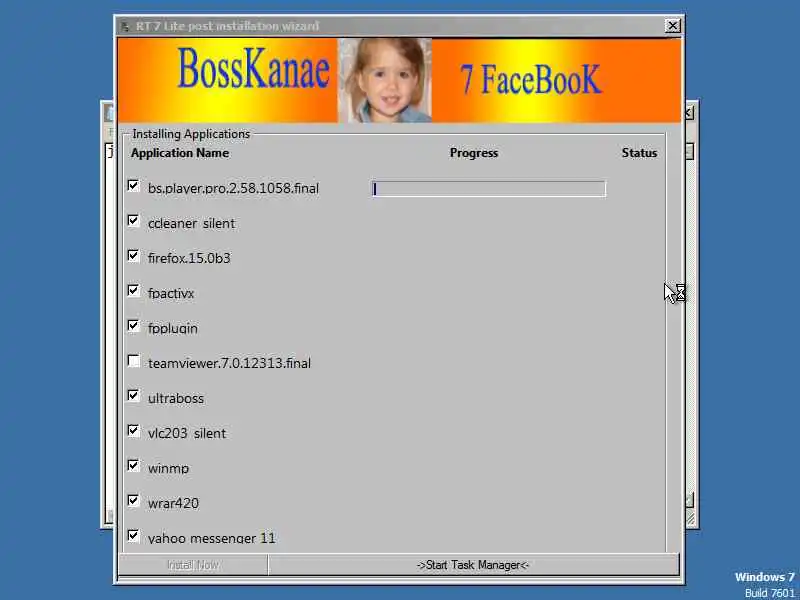Uncheck the vlc203 silent checkbox
The width and height of the screenshot is (800, 600).
134,431
